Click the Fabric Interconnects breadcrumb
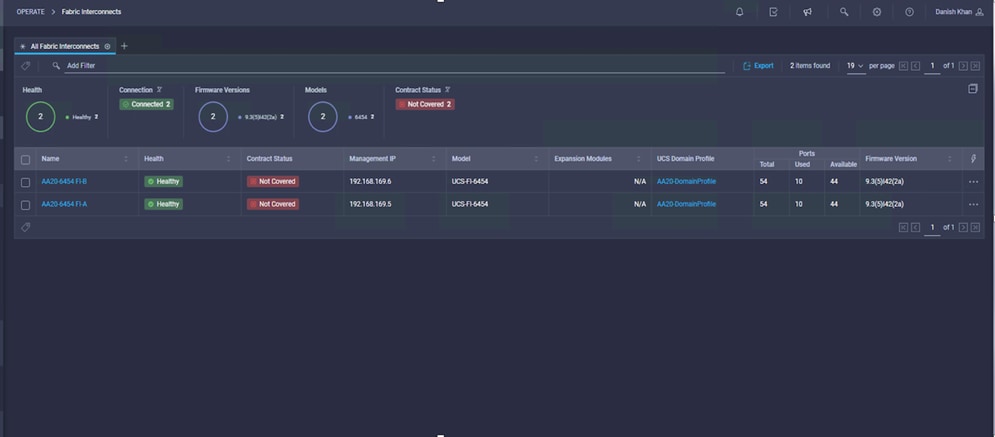This screenshot has width=995, height=437. click(x=91, y=11)
